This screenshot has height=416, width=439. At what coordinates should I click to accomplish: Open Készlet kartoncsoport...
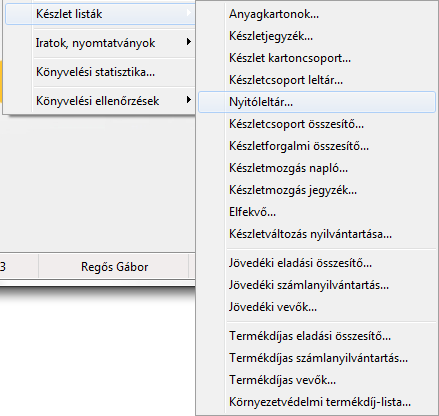point(317,58)
